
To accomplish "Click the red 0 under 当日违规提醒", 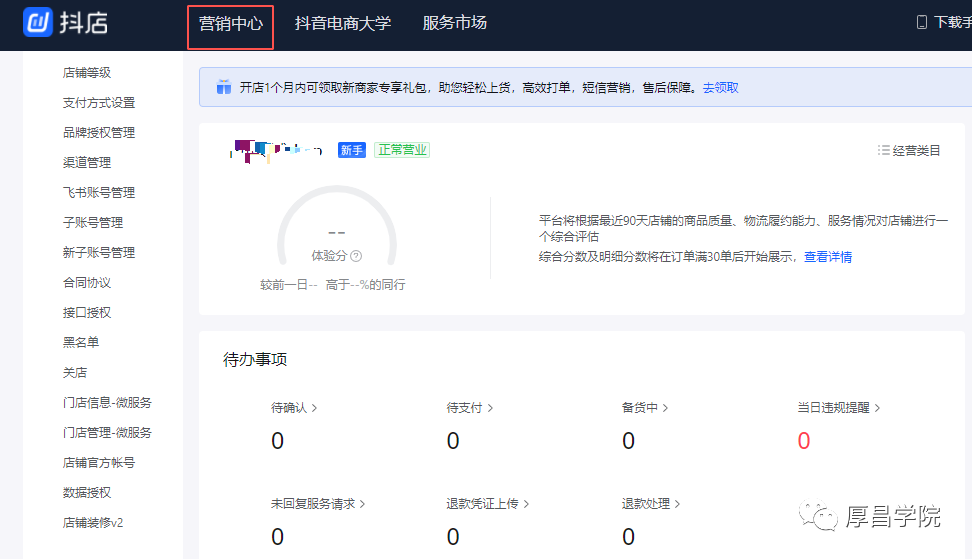I will click(x=804, y=441).
